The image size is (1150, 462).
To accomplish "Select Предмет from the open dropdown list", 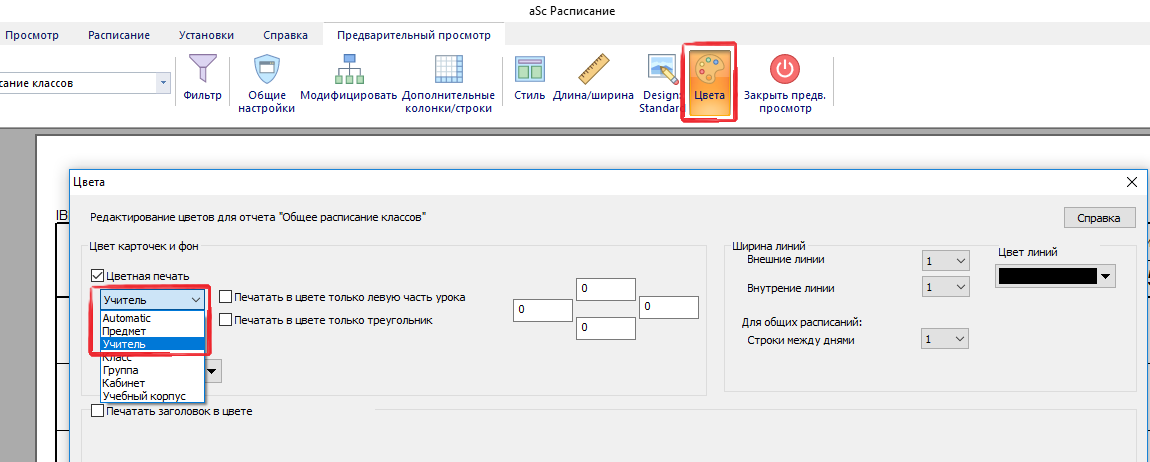I will (x=124, y=331).
